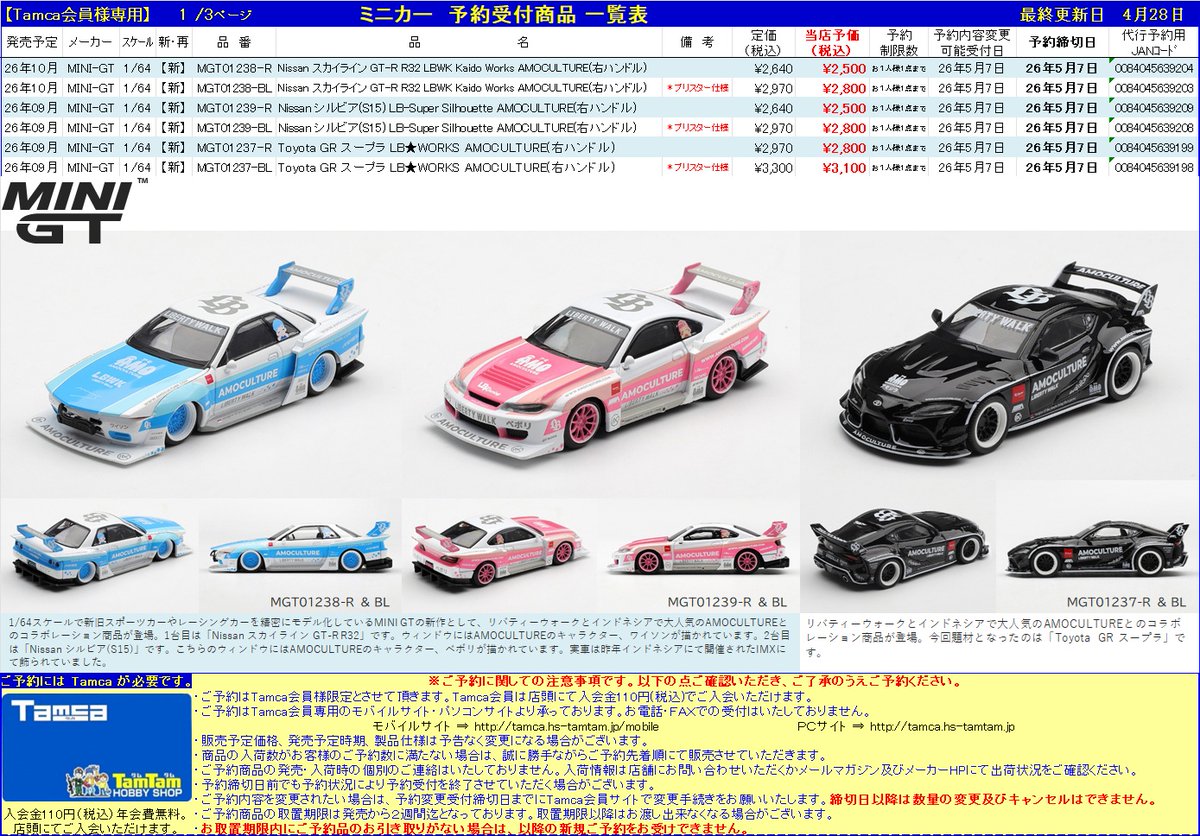The width and height of the screenshot is (1200, 836).
Task: Click JAN code 0084045639204
Action: click(1154, 68)
